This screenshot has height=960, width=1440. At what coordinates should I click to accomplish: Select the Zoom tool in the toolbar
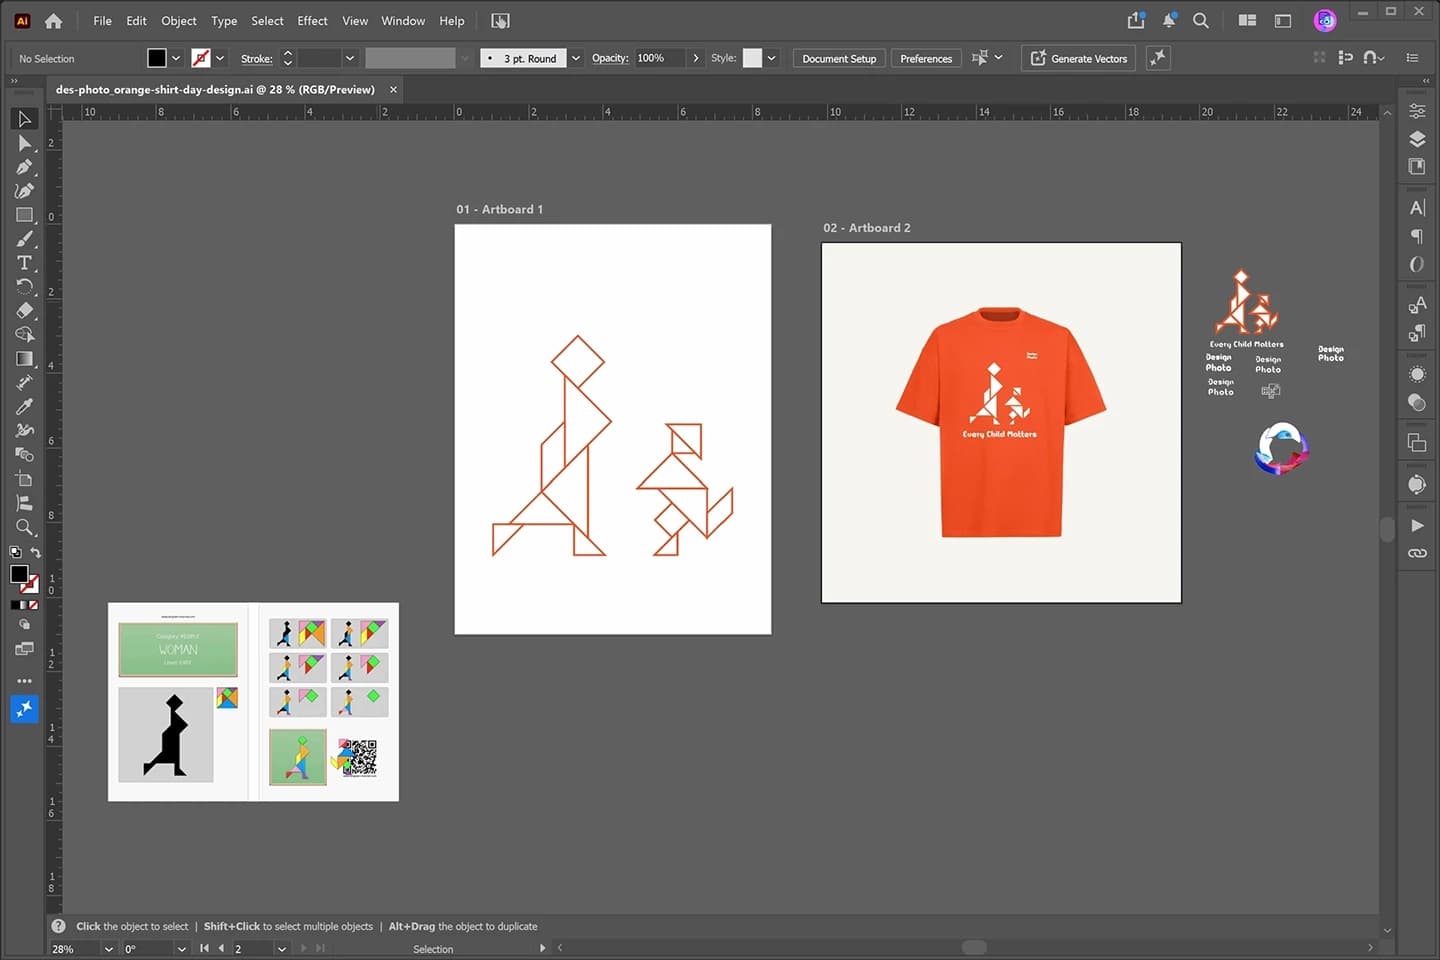click(24, 527)
